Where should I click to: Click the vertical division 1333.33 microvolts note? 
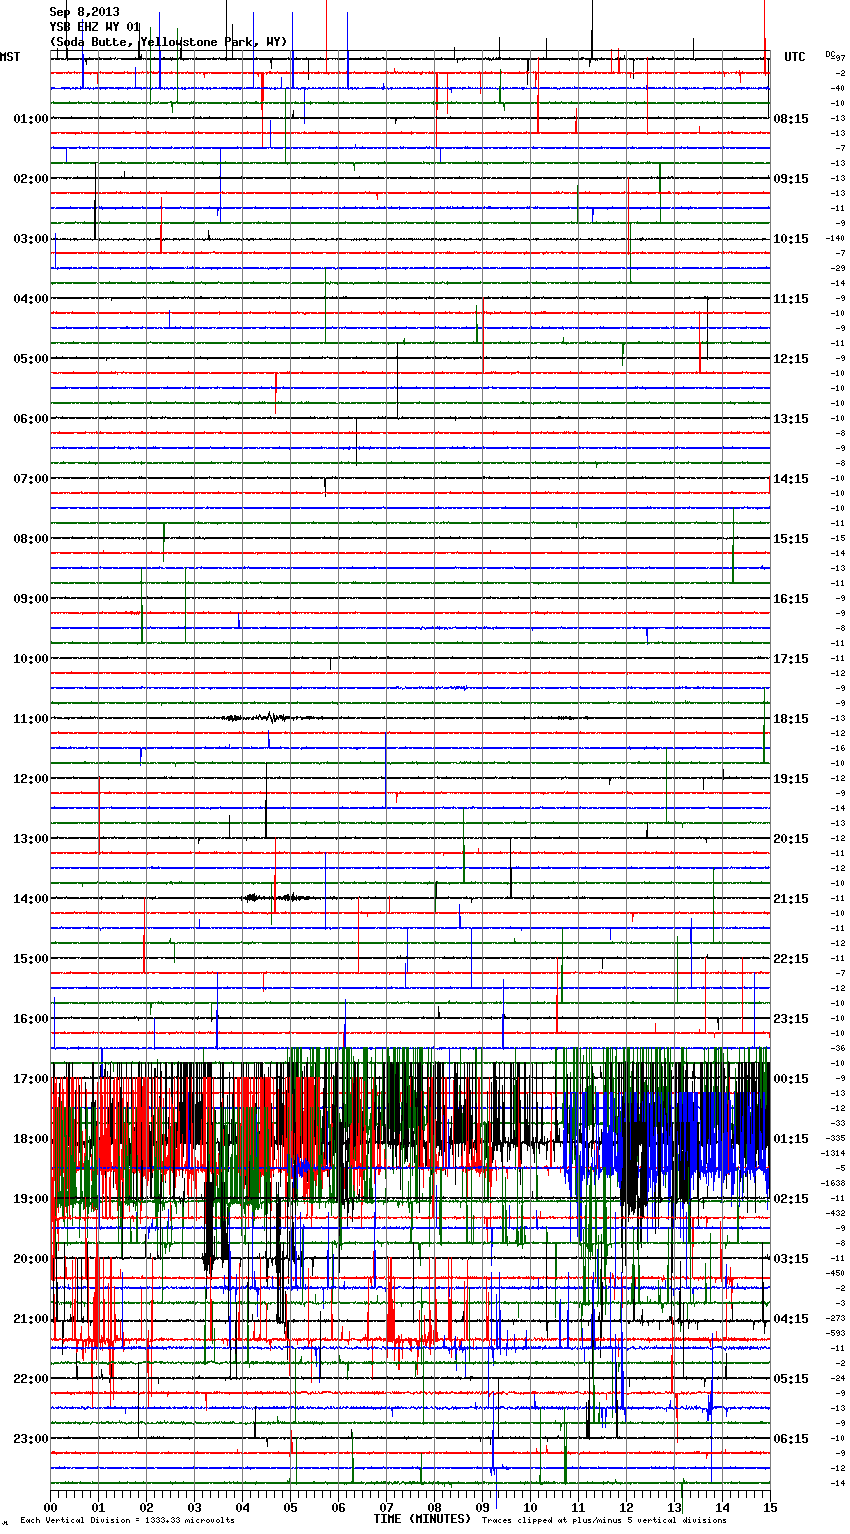tap(127, 1521)
